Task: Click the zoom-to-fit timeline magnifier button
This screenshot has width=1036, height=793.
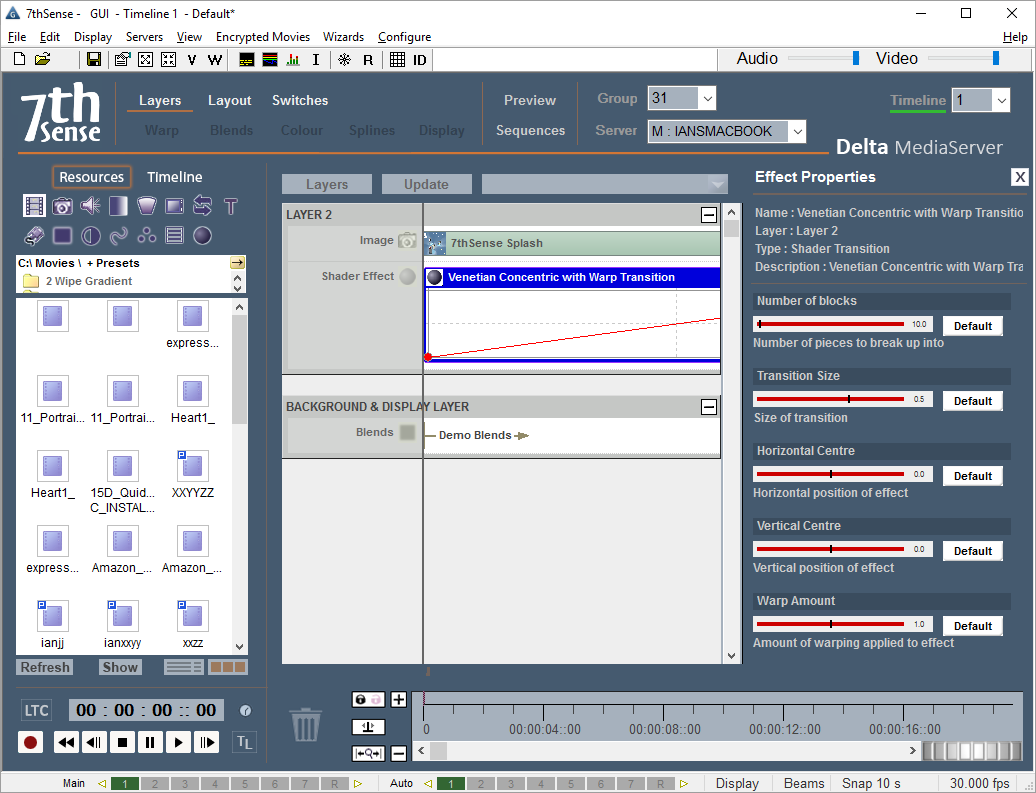Action: click(368, 753)
